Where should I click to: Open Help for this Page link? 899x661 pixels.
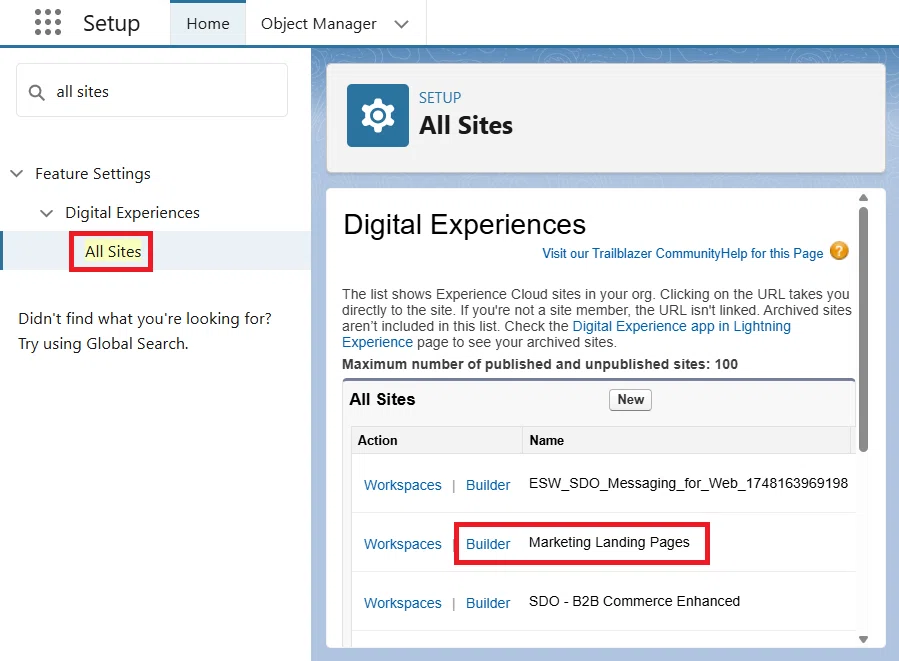772,253
